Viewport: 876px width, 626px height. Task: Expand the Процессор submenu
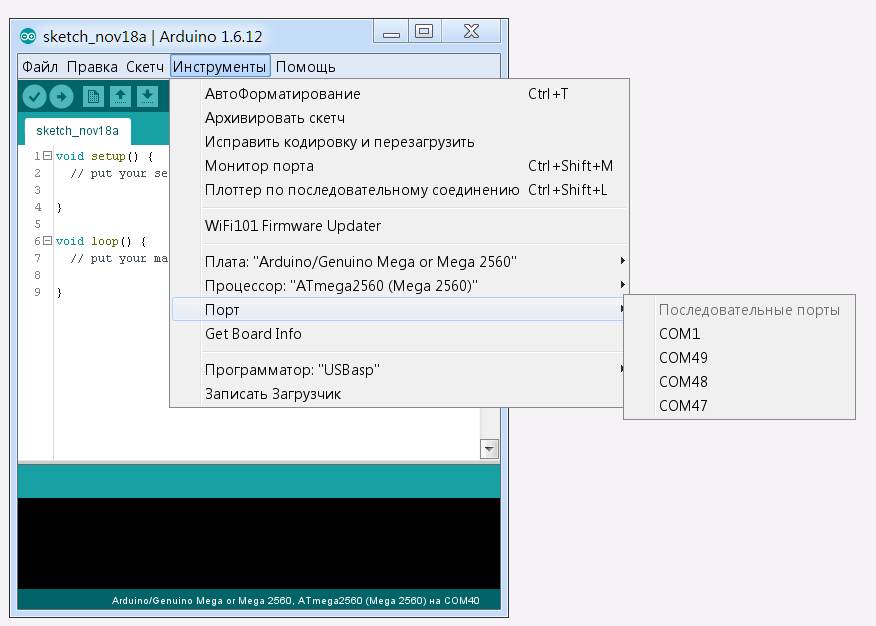[341, 286]
